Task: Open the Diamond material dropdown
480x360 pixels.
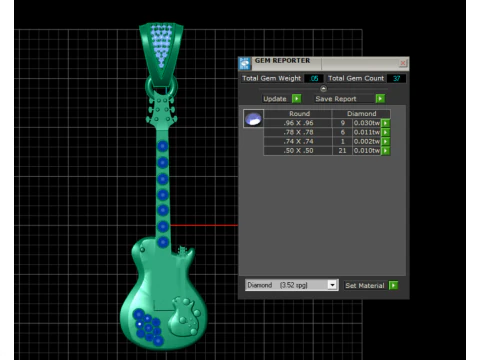Action: [332, 285]
